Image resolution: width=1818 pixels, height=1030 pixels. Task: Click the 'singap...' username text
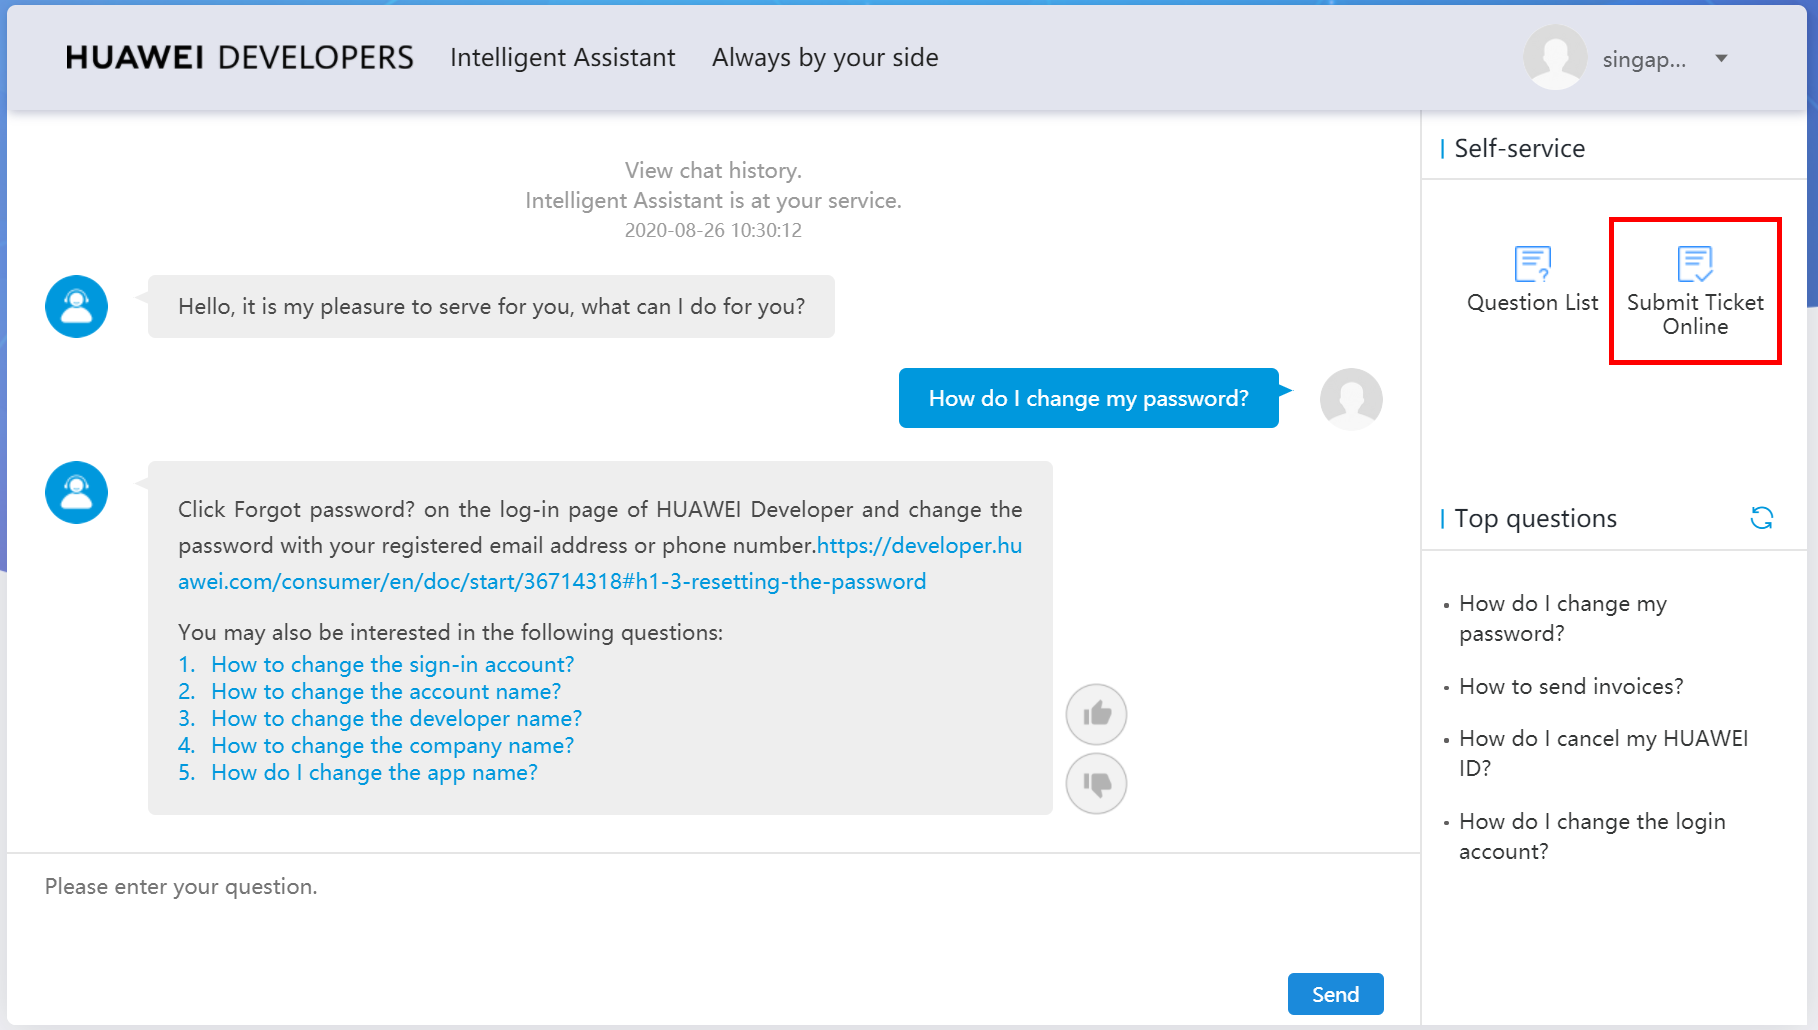pos(1644,59)
